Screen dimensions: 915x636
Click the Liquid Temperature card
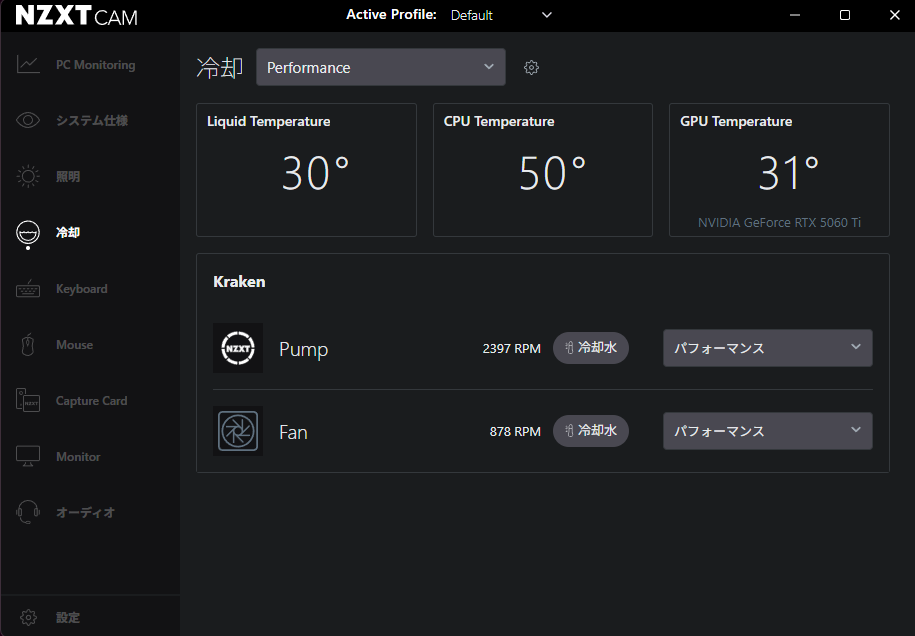[306, 170]
